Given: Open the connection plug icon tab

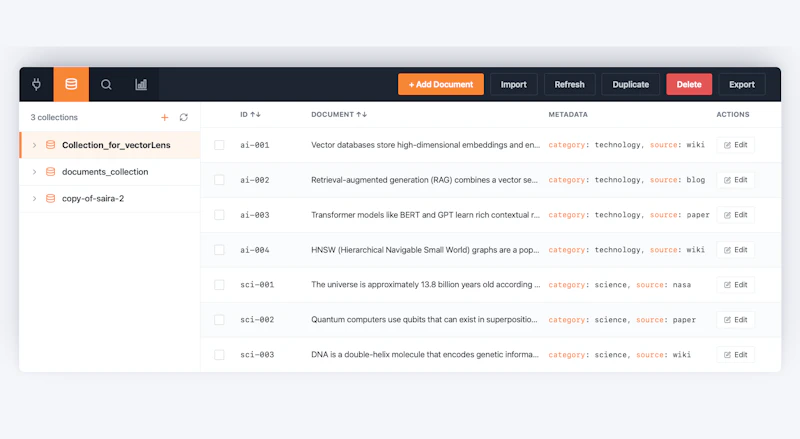Looking at the screenshot, I should click(36, 84).
